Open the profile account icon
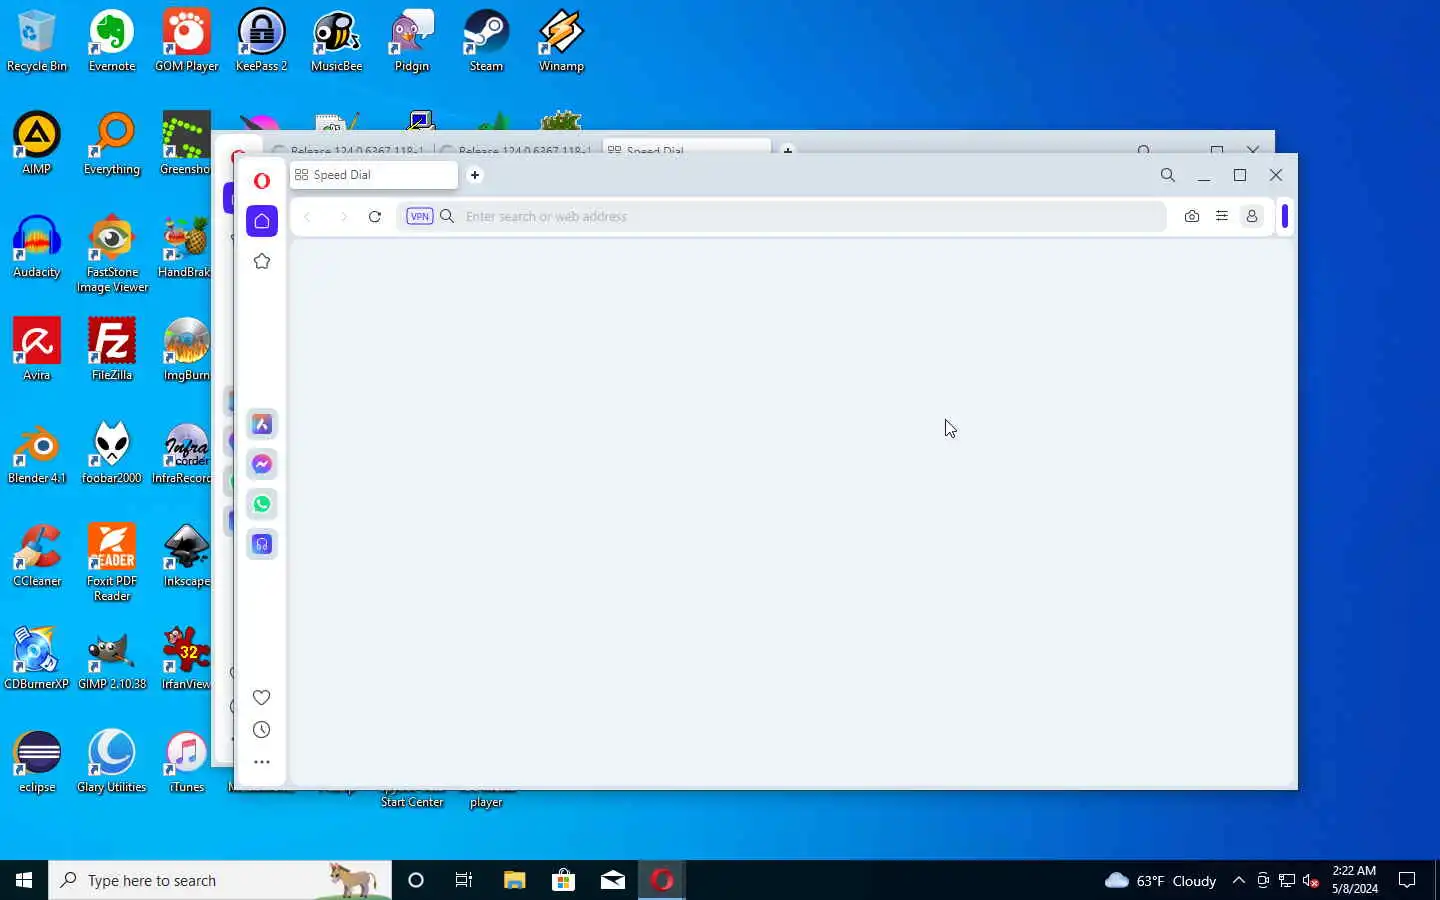The image size is (1440, 900). coord(1252,216)
